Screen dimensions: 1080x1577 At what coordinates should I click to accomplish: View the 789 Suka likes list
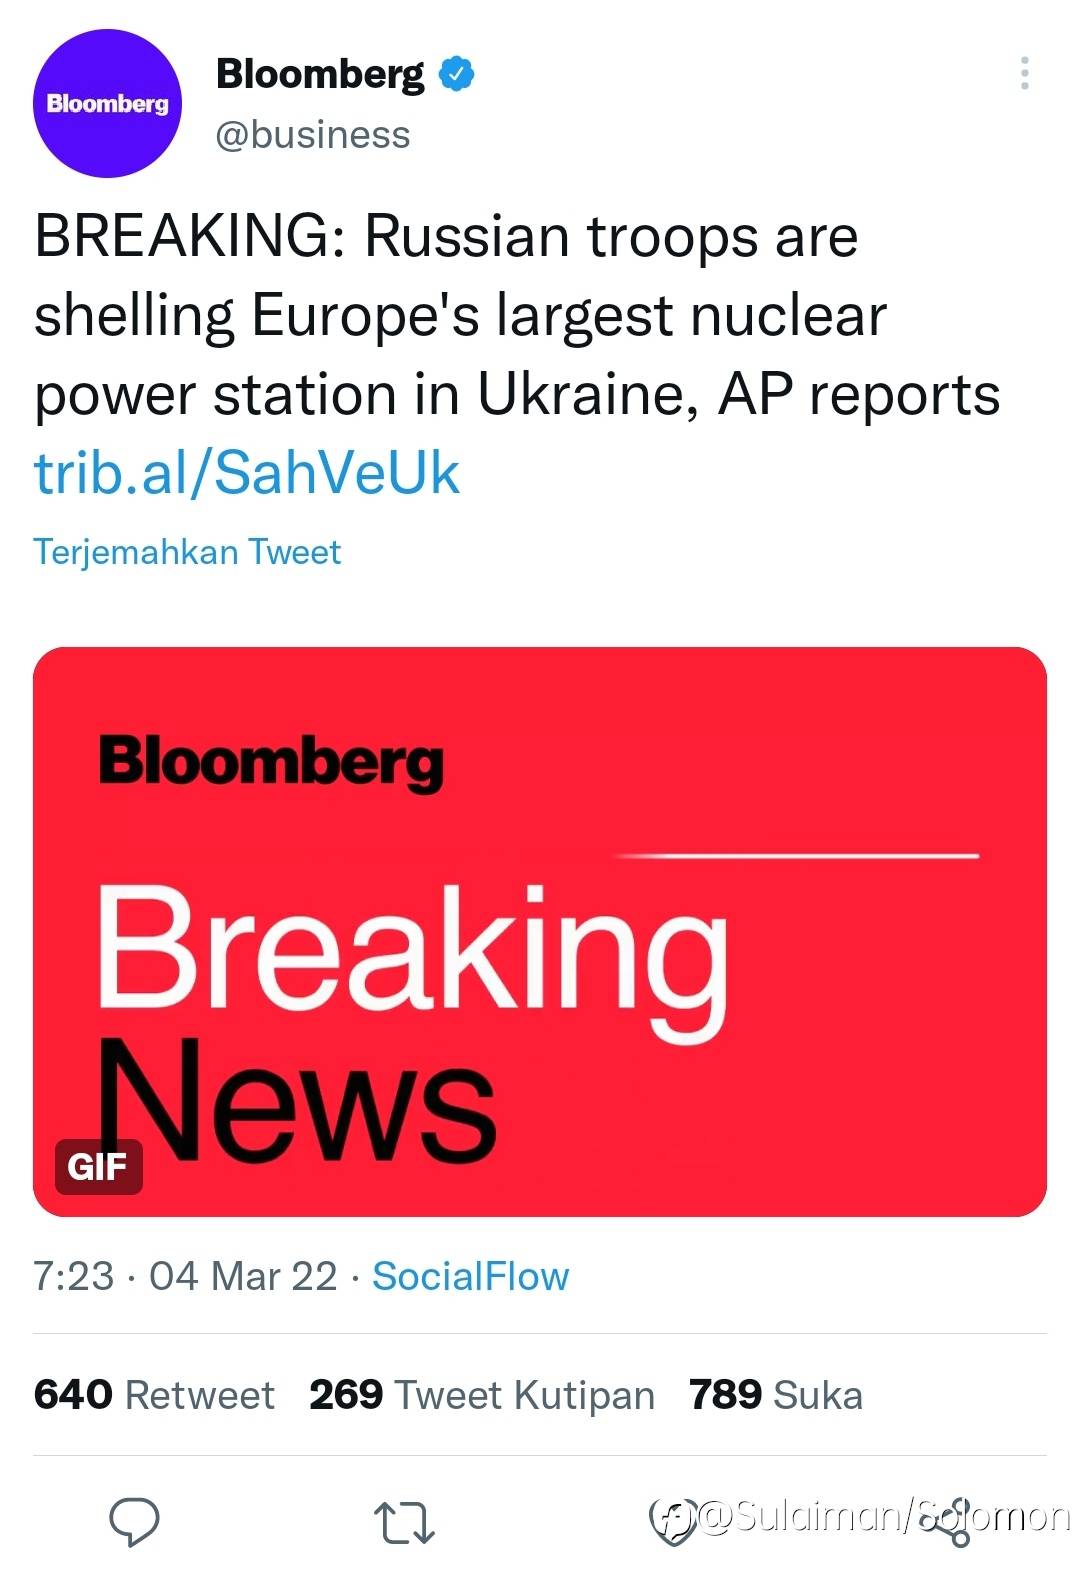pos(775,1395)
